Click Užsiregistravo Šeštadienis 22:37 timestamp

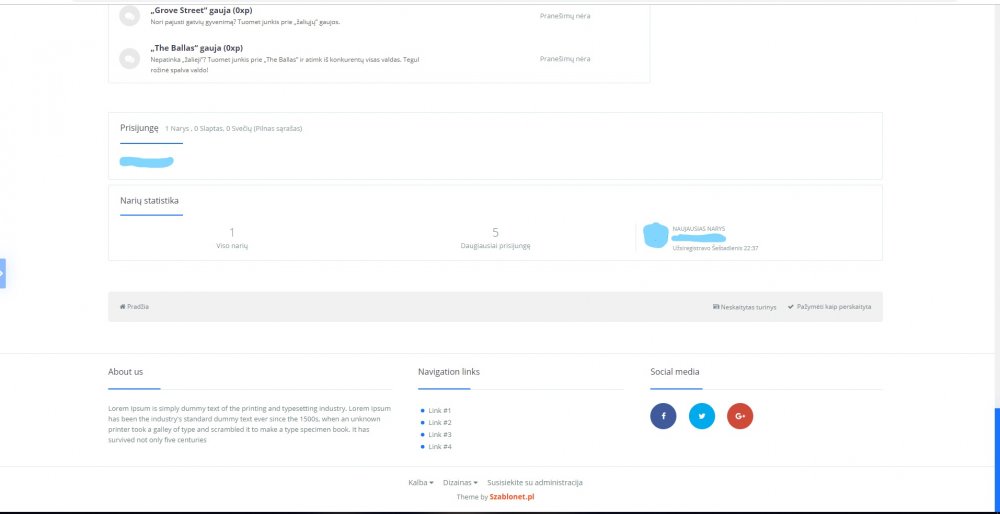coord(715,248)
